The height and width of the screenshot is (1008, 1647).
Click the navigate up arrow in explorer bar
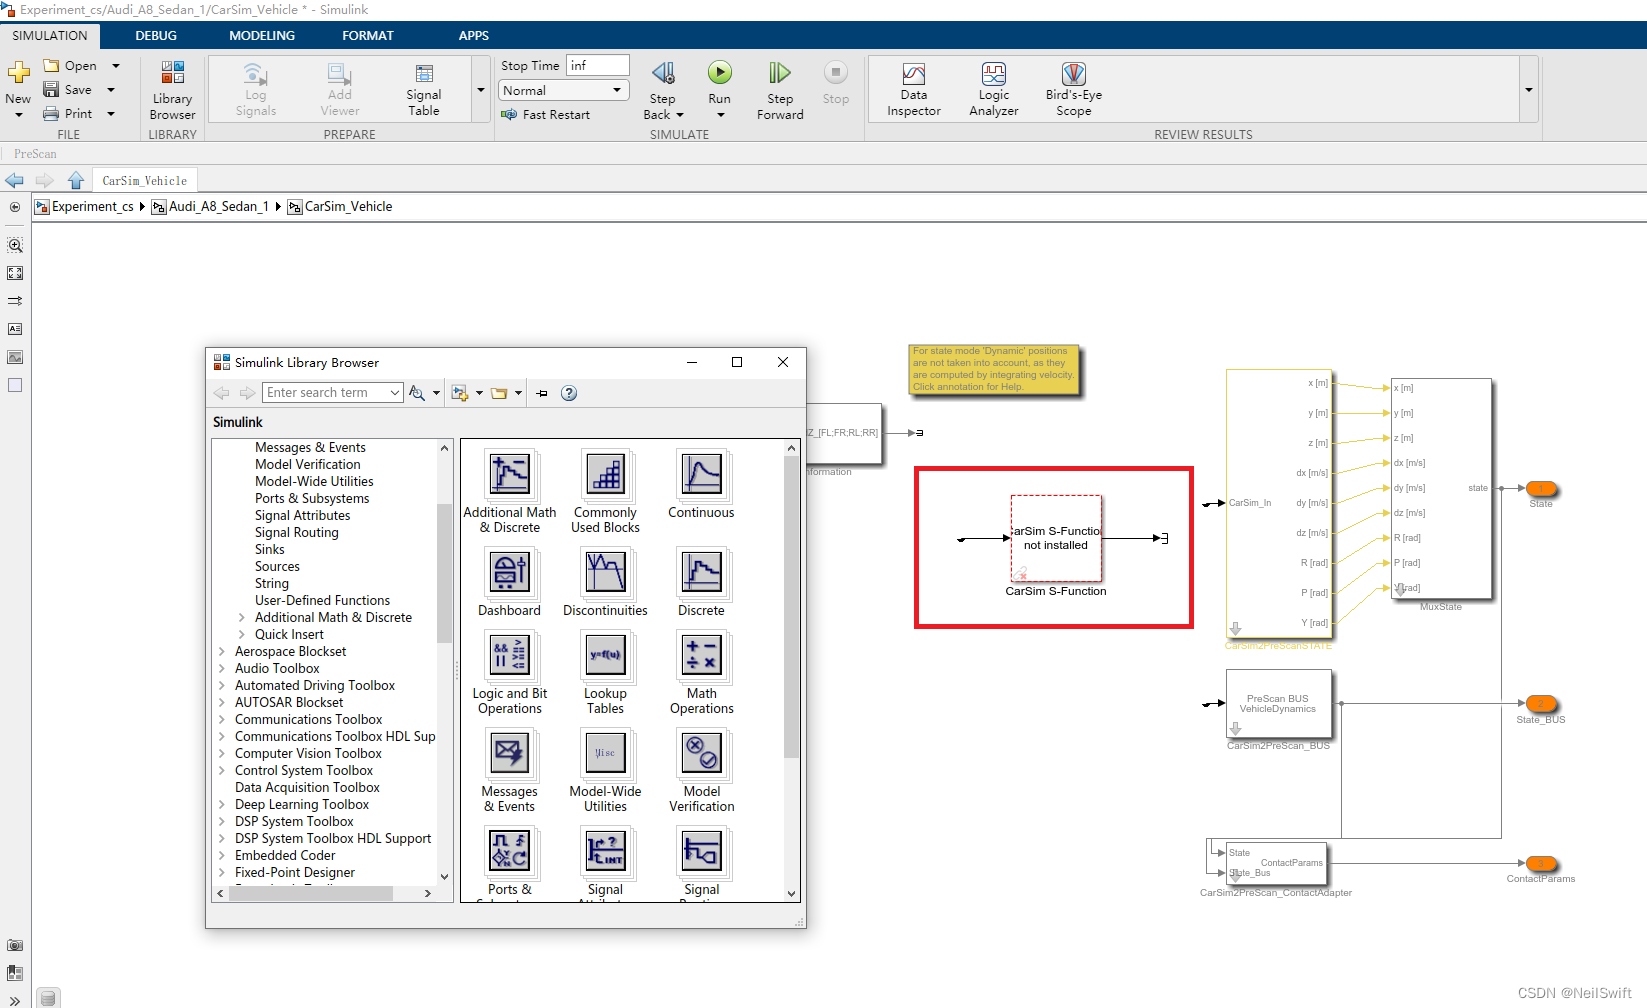[x=76, y=180]
